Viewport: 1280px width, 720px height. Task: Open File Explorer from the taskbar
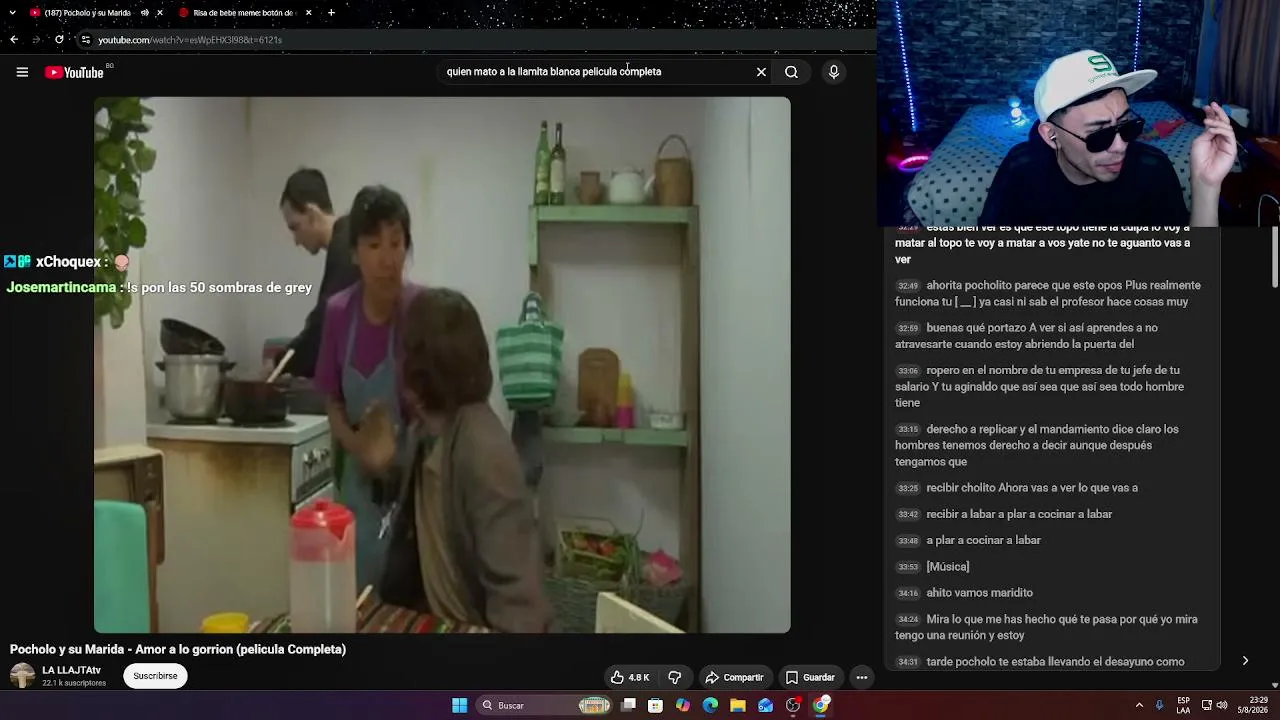coord(738,705)
